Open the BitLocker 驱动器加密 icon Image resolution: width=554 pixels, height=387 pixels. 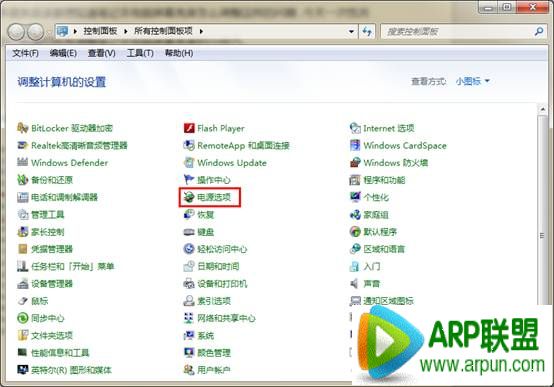23,128
